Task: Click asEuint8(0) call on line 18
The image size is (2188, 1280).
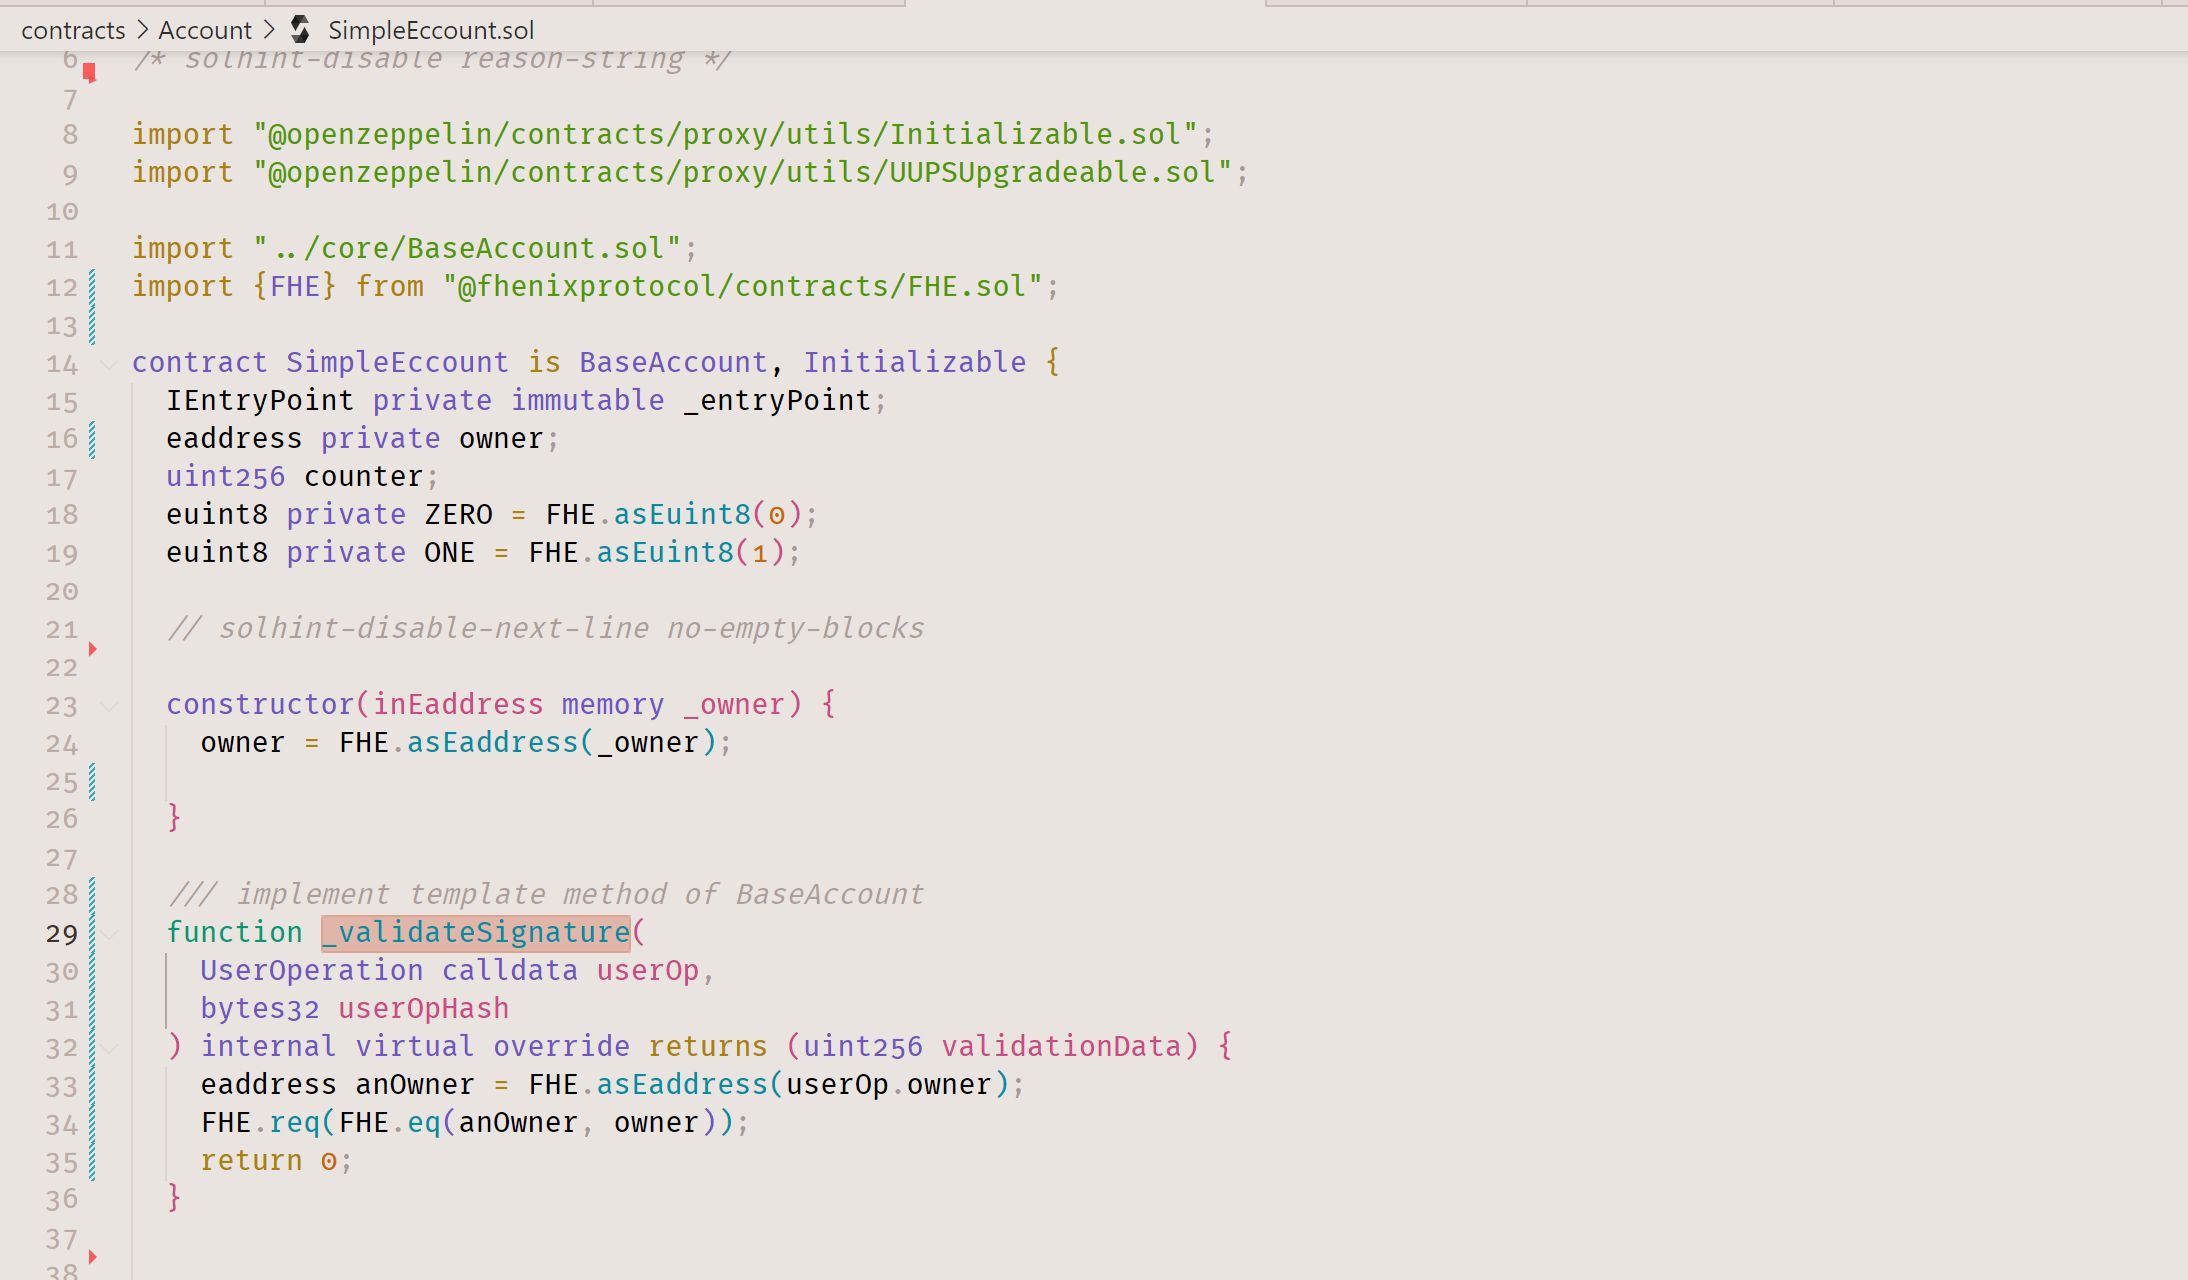Action: (708, 514)
